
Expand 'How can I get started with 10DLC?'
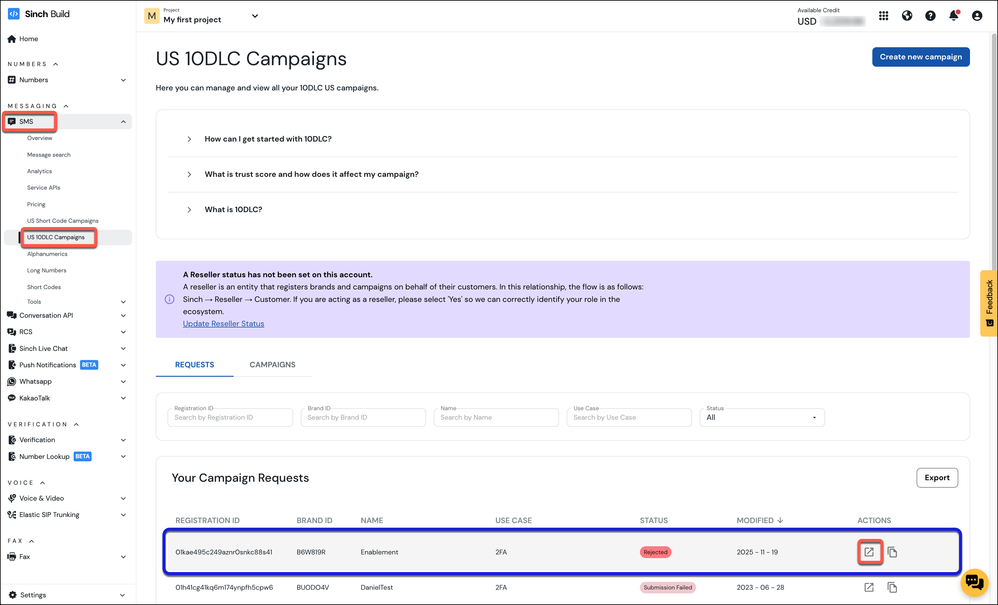coord(268,139)
